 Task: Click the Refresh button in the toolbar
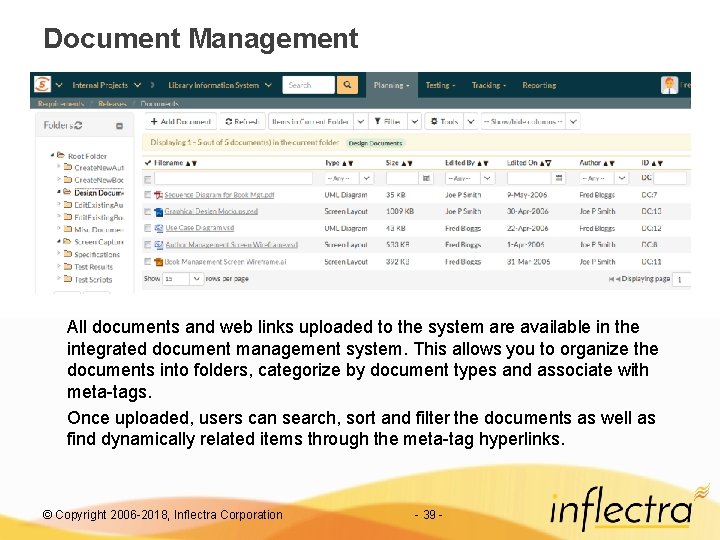242,122
